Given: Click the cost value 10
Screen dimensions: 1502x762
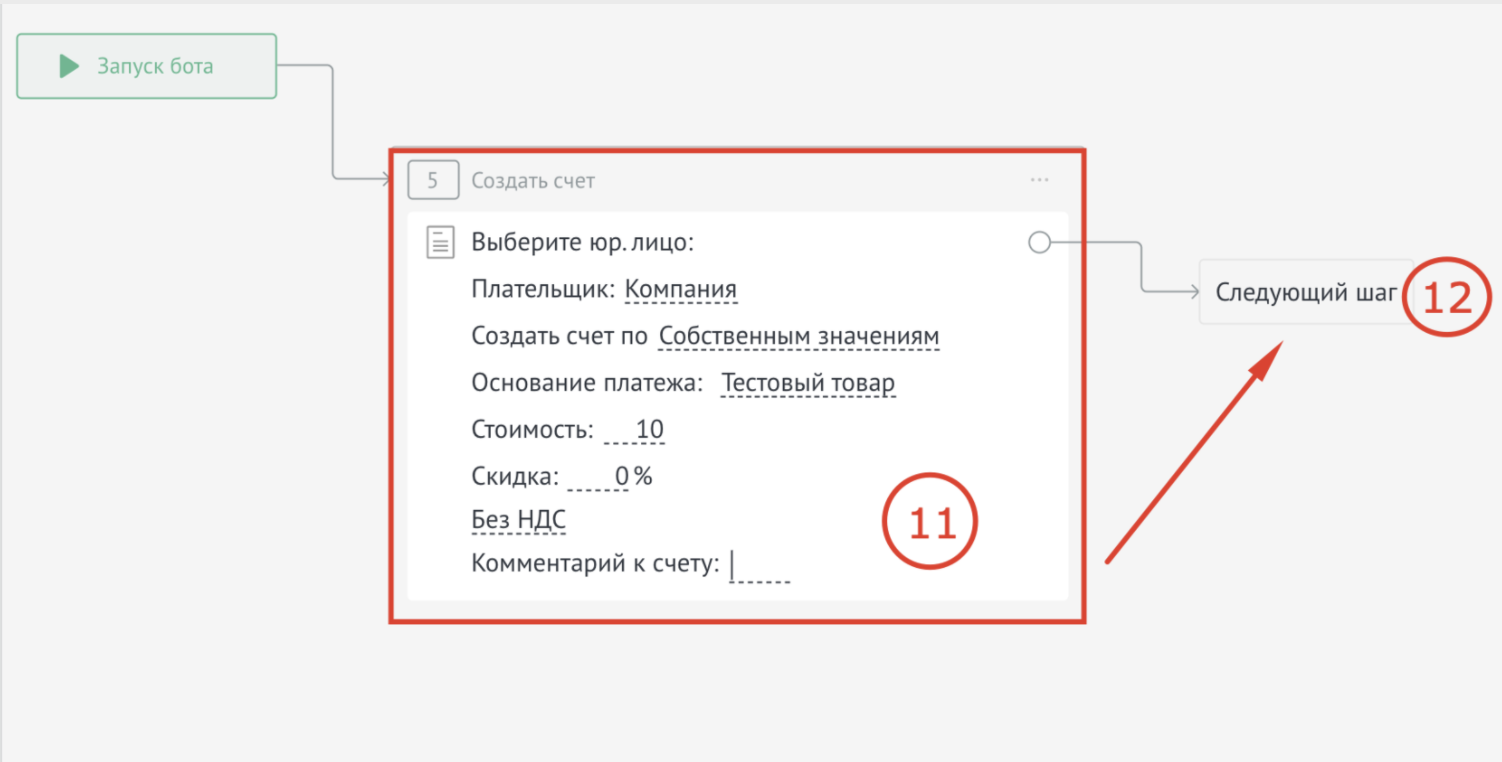Looking at the screenshot, I should tap(649, 430).
